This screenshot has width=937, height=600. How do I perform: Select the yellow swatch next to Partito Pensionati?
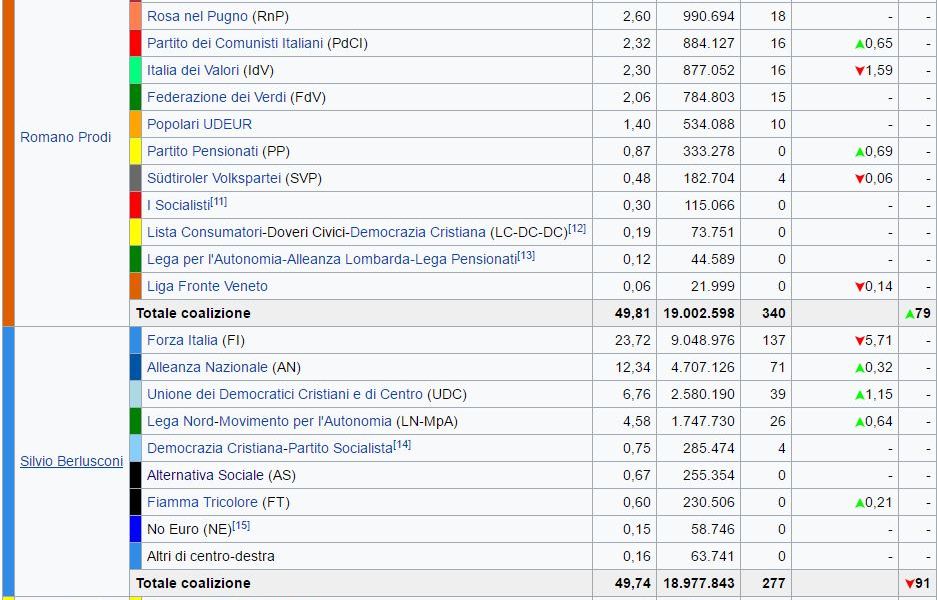(x=138, y=151)
